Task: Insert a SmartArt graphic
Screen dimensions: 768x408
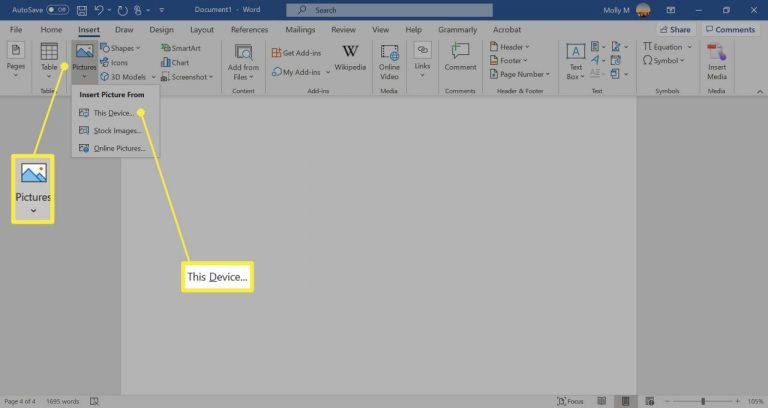Action: tap(181, 48)
